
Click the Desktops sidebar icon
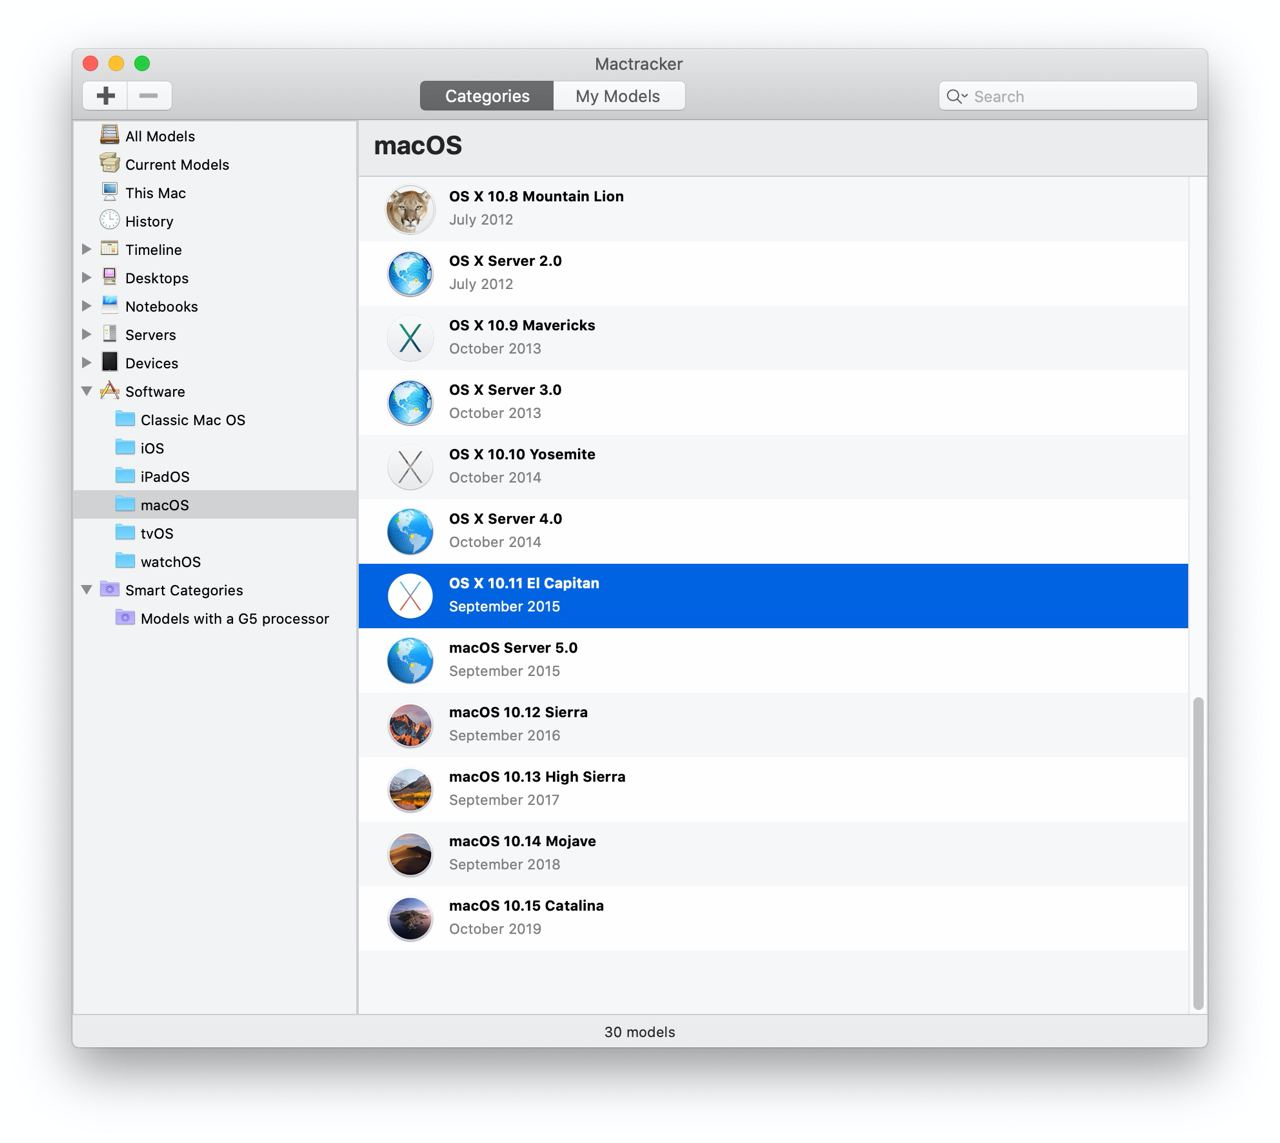110,277
